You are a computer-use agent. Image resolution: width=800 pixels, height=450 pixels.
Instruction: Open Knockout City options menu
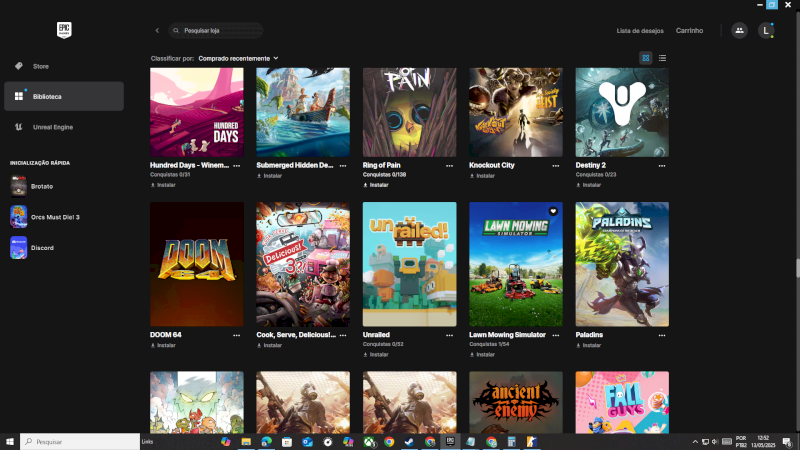(x=556, y=166)
